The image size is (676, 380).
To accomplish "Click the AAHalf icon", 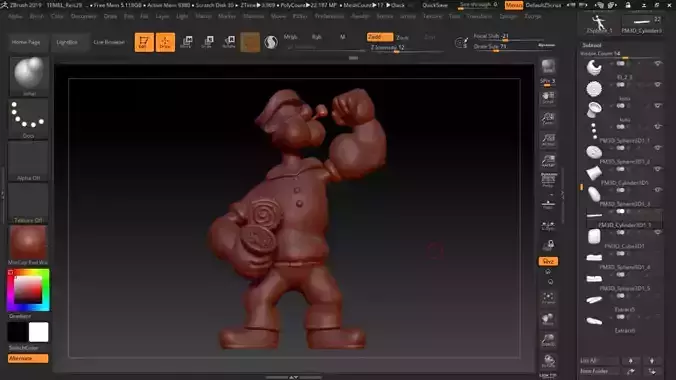I will [x=548, y=160].
